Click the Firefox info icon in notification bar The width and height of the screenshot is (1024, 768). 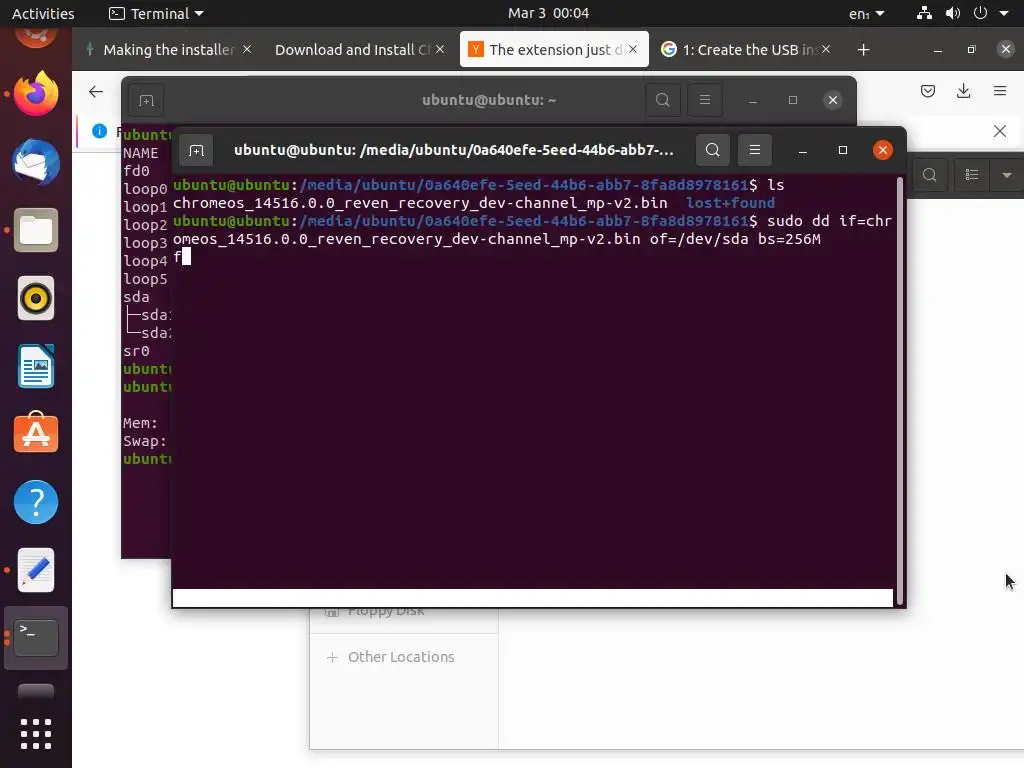(99, 131)
